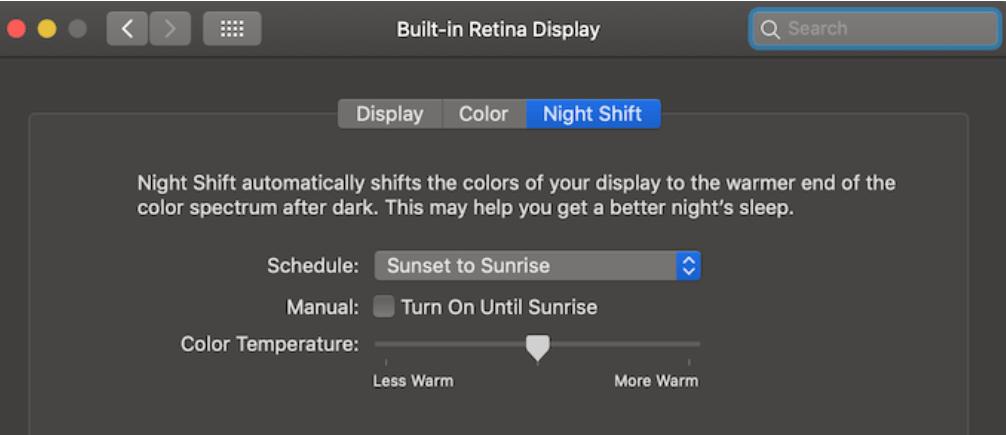The height and width of the screenshot is (435, 1006).
Task: Go forward with the right chevron button
Action: pos(170,29)
